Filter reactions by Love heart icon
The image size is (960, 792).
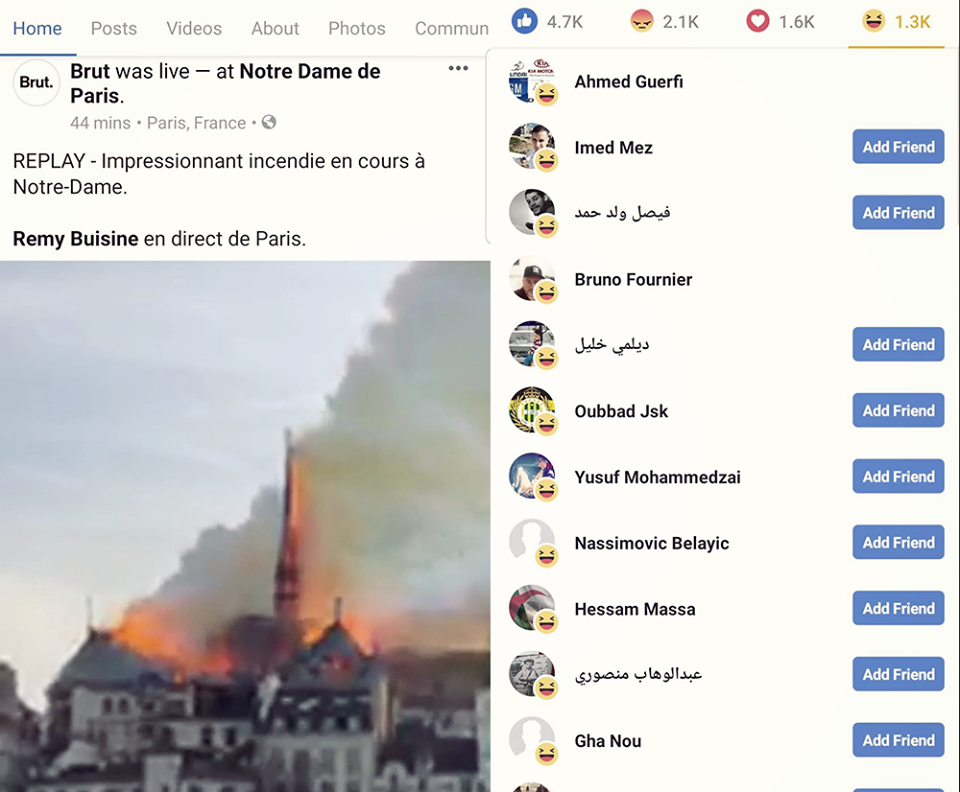760,21
